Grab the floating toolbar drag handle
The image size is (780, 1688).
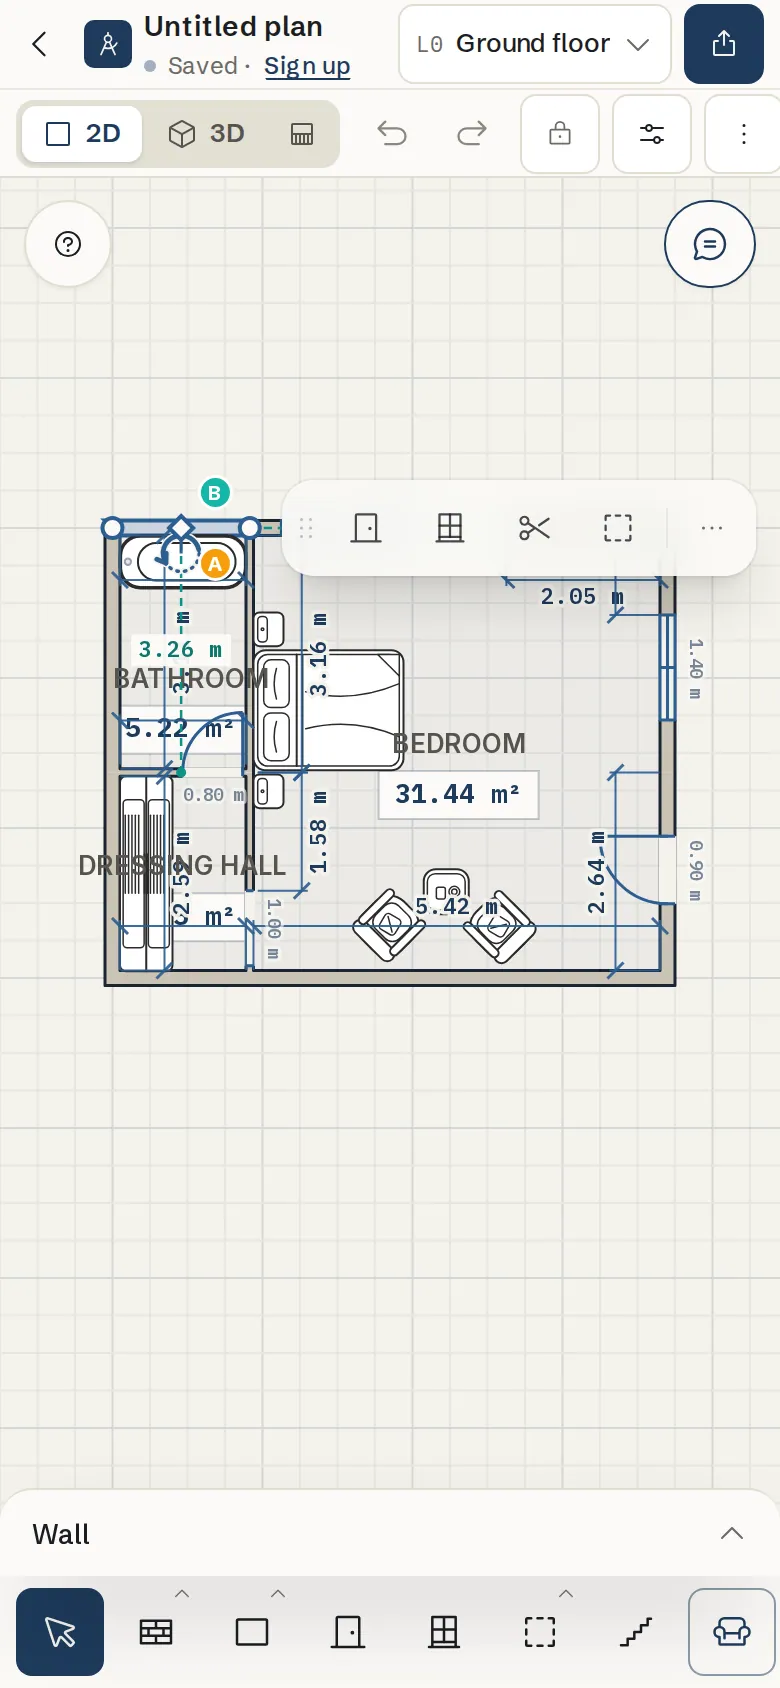306,528
